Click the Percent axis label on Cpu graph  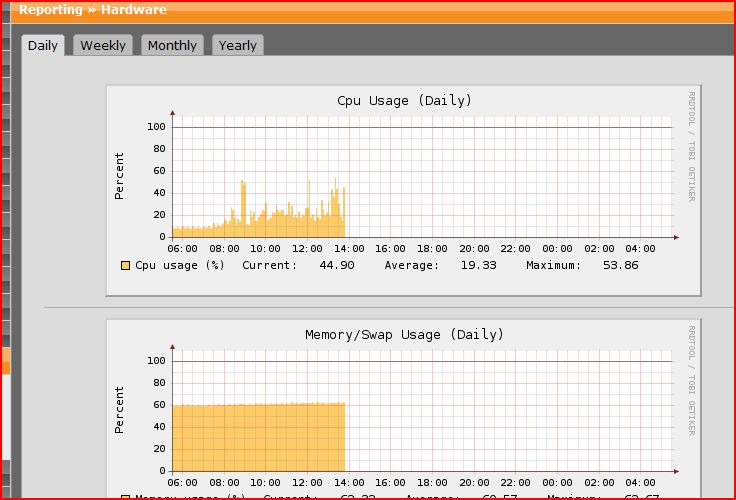tap(119, 176)
